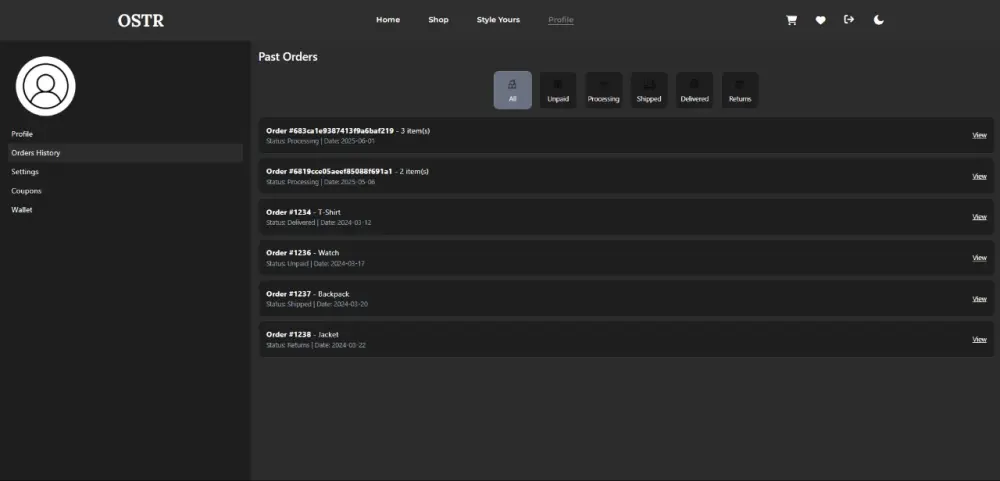Click the Past Orders heading

point(288,57)
